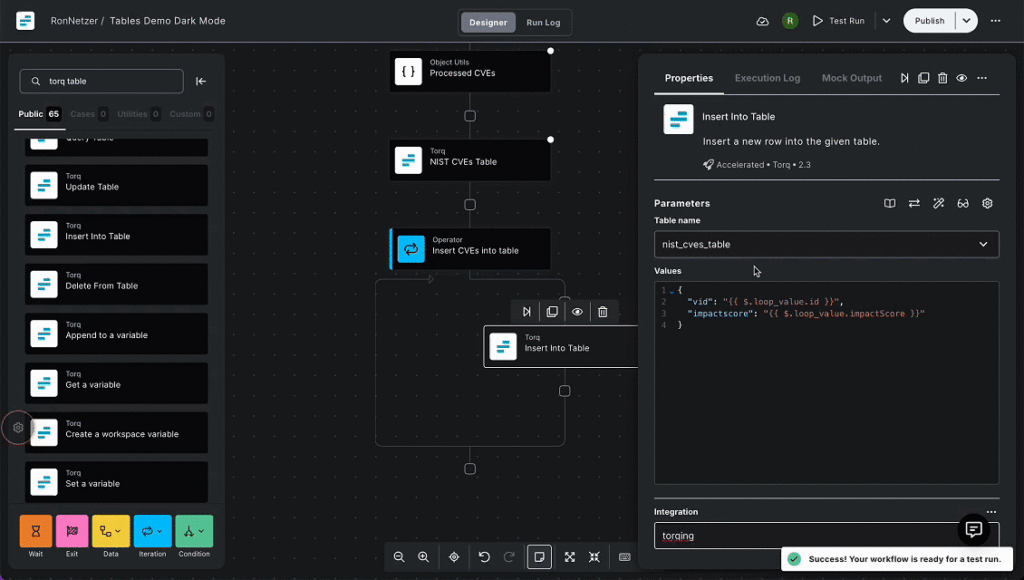Click the zoom in magnifier on canvas toolbar
The width and height of the screenshot is (1024, 580).
pyautogui.click(x=423, y=557)
